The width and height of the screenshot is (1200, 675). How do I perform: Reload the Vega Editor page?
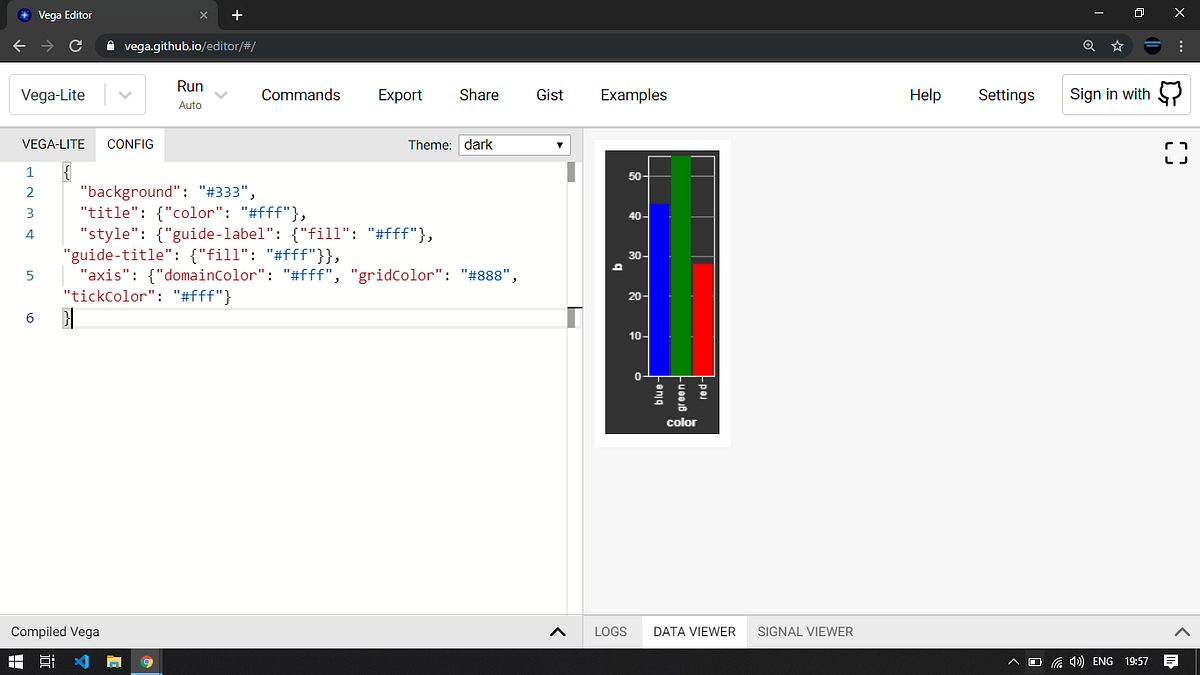click(x=75, y=45)
